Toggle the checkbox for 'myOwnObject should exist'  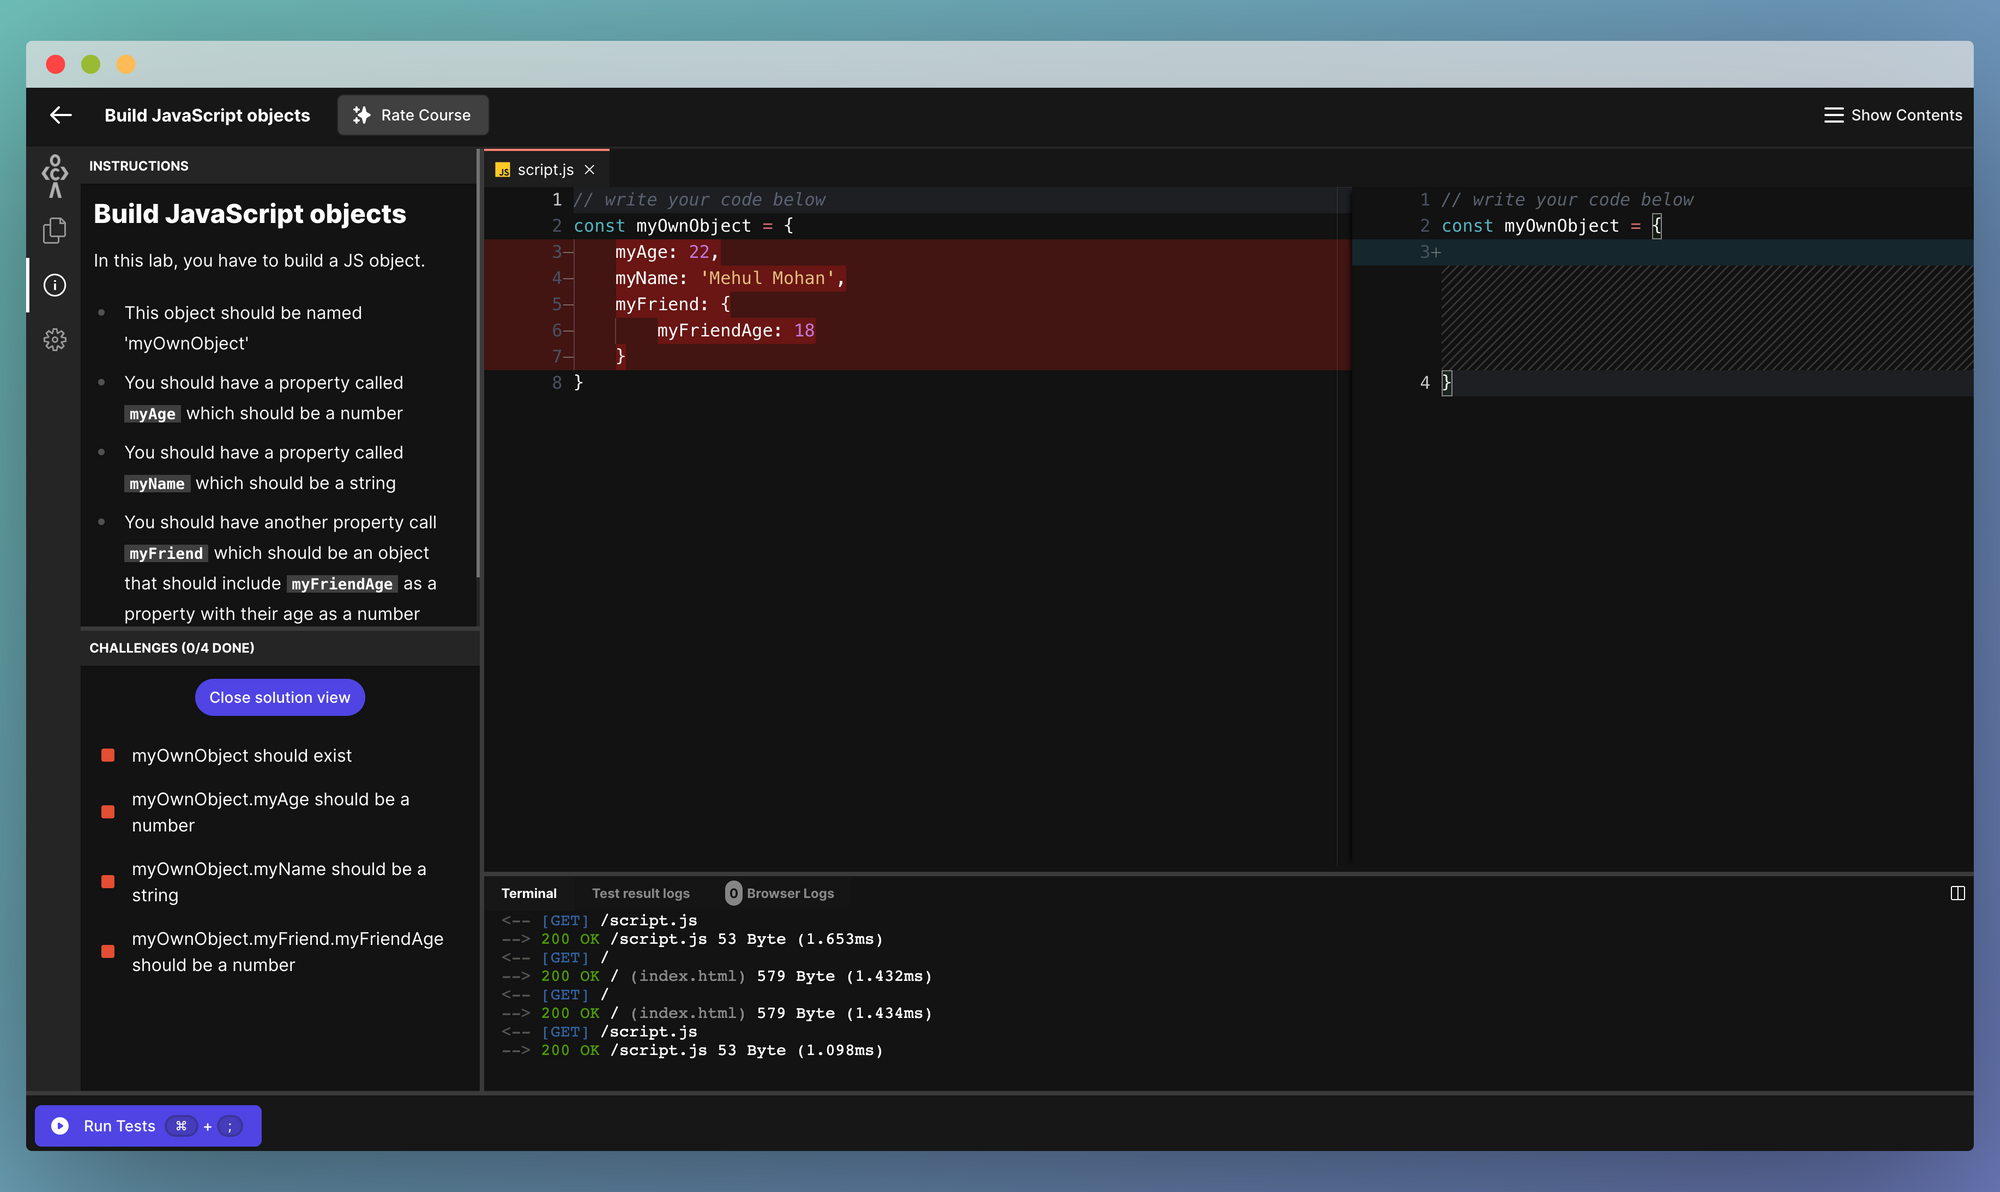108,755
